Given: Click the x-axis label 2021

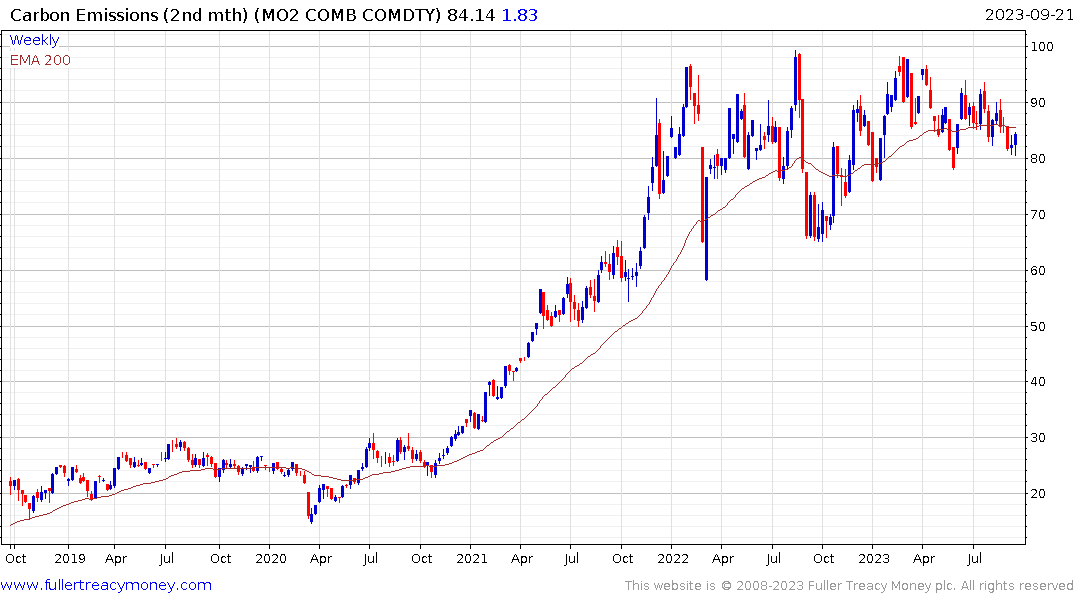Looking at the screenshot, I should [472, 559].
